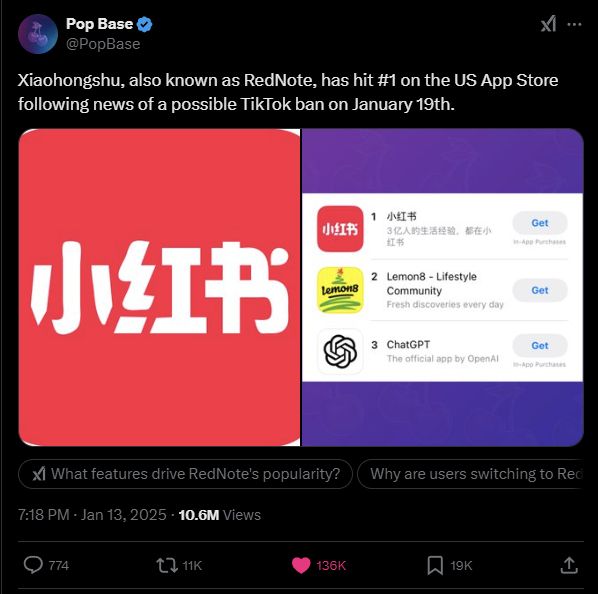Open the App Store ranking screenshot
The width and height of the screenshot is (598, 594).
(442, 287)
